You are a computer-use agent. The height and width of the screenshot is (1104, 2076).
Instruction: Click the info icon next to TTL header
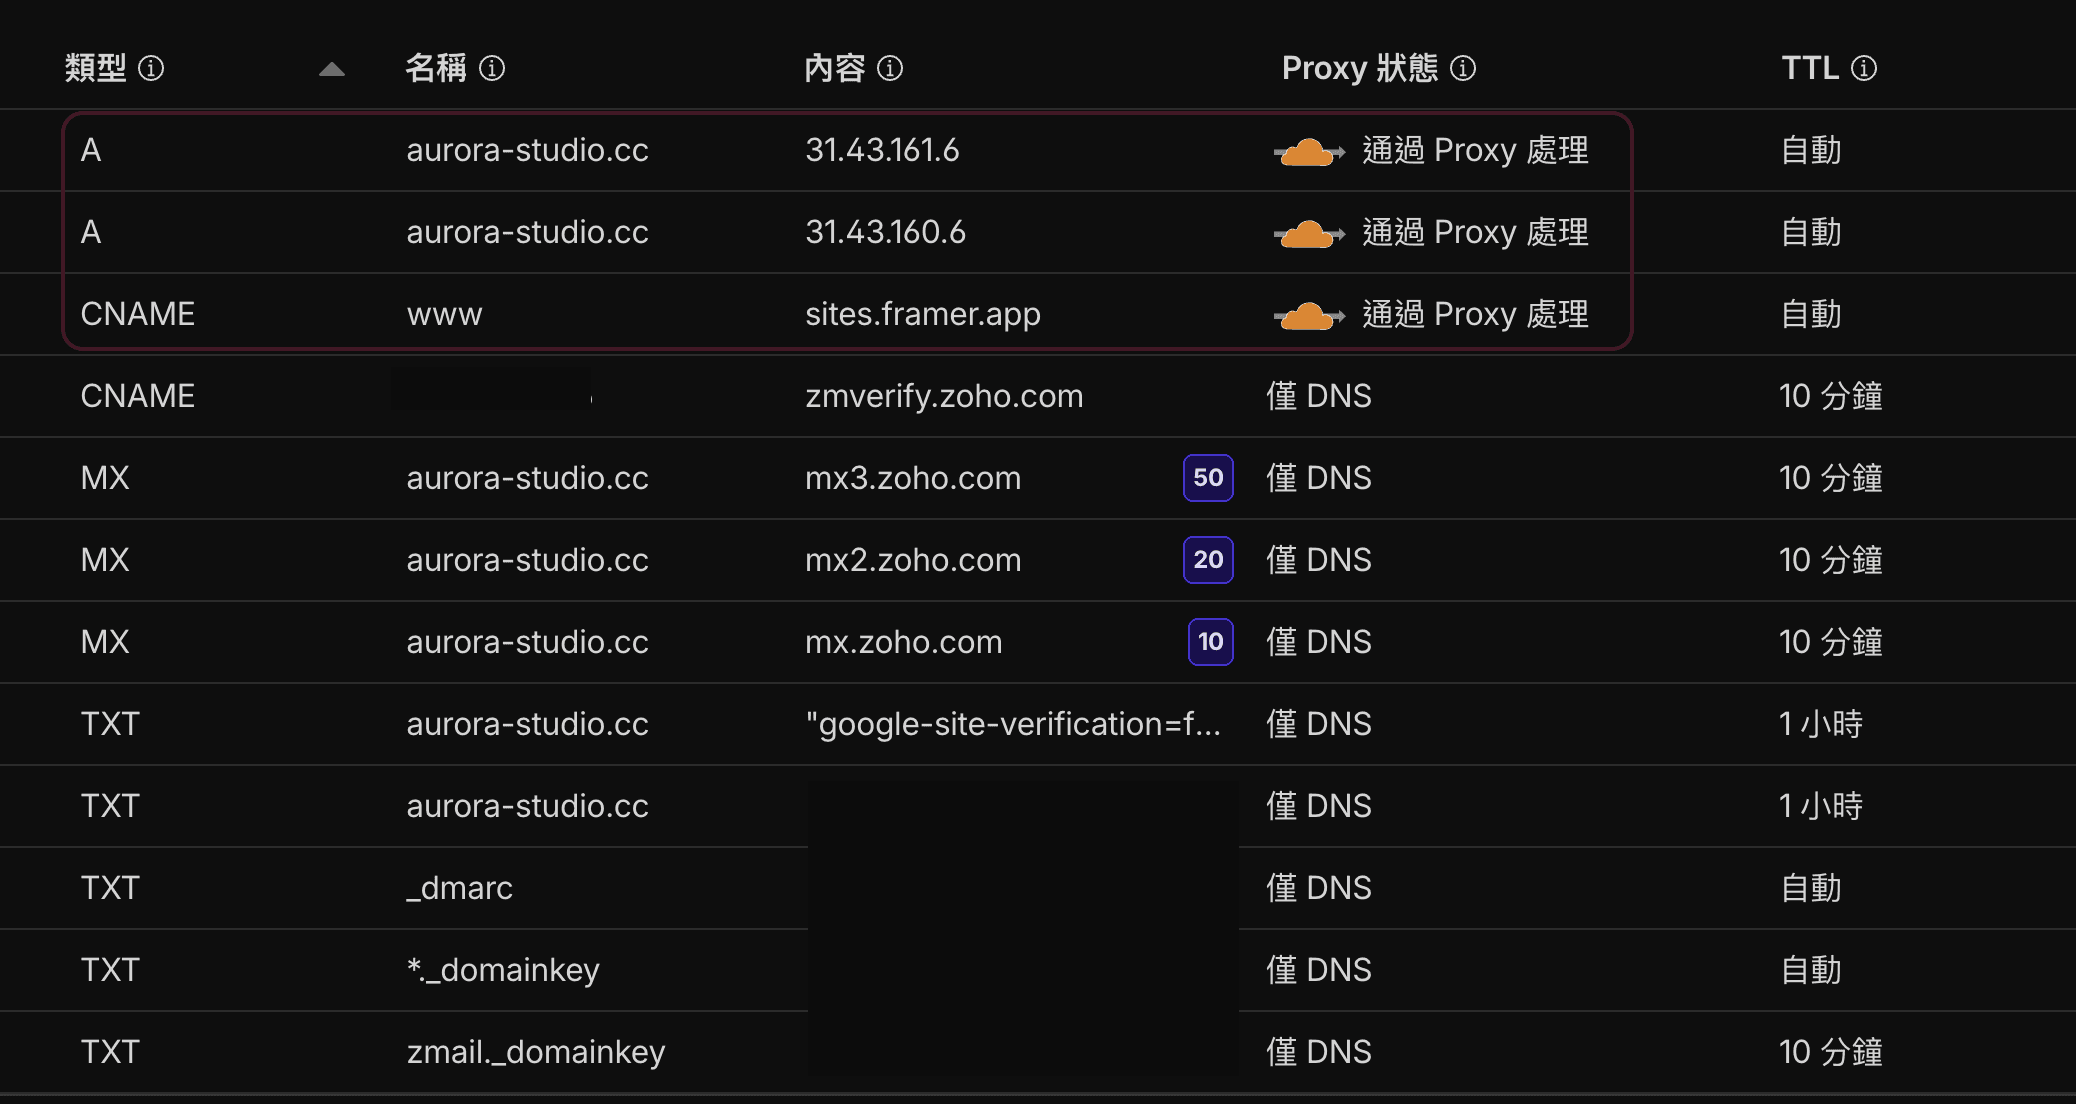coord(1864,68)
